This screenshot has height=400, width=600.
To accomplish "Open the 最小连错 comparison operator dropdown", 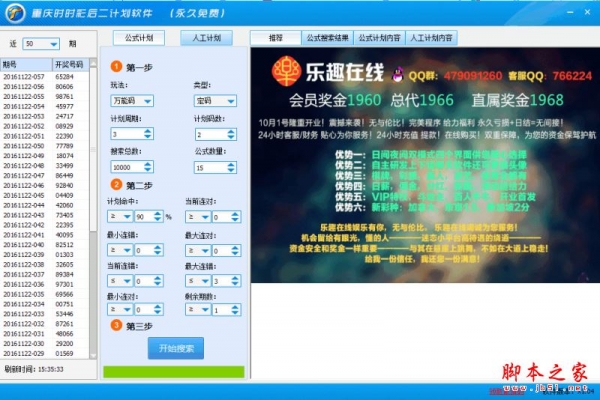I will point(120,250).
